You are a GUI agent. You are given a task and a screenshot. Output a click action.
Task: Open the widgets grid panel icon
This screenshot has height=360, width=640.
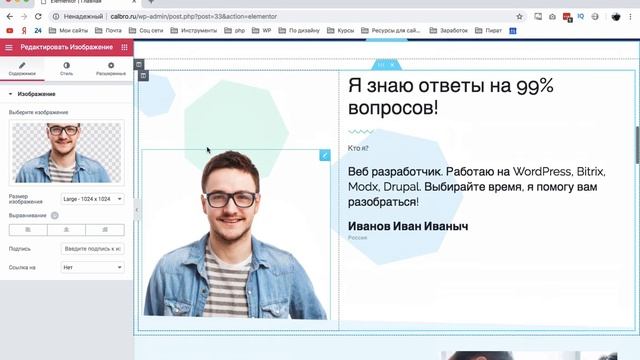tap(124, 47)
